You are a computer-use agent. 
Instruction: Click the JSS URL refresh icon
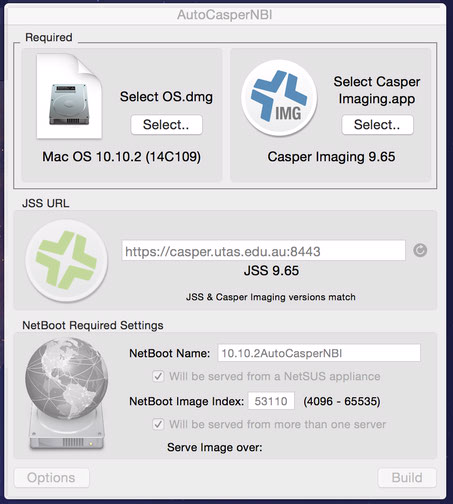(420, 250)
